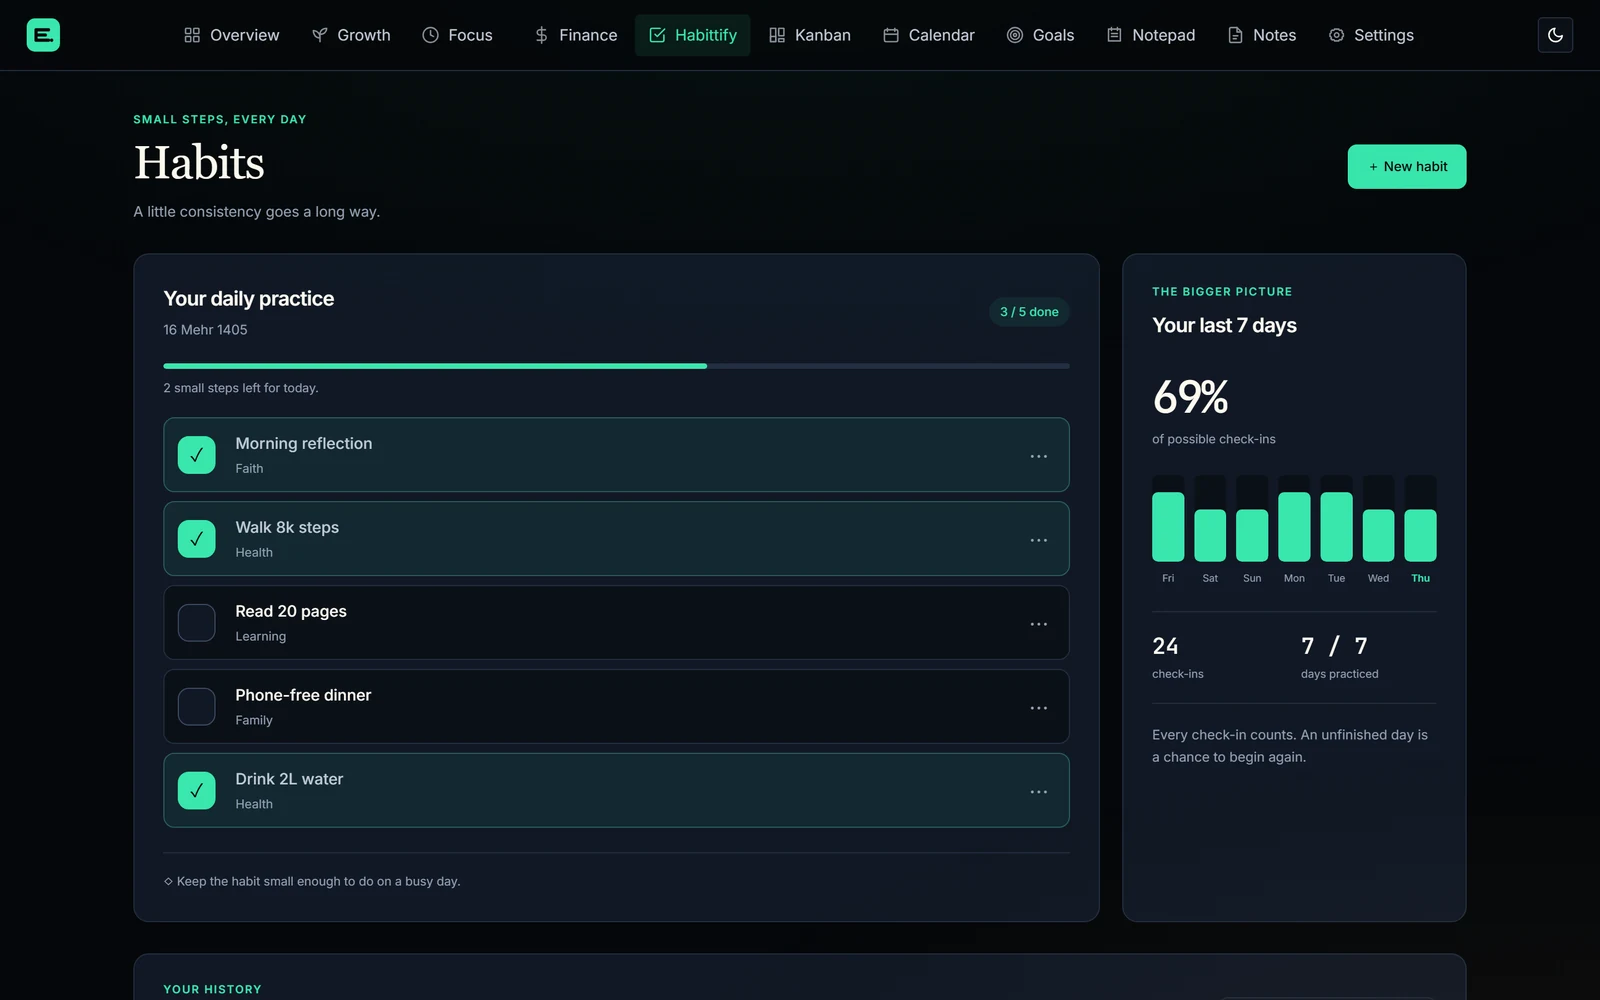Go to the Growth section
This screenshot has height=1000, width=1600.
(351, 35)
